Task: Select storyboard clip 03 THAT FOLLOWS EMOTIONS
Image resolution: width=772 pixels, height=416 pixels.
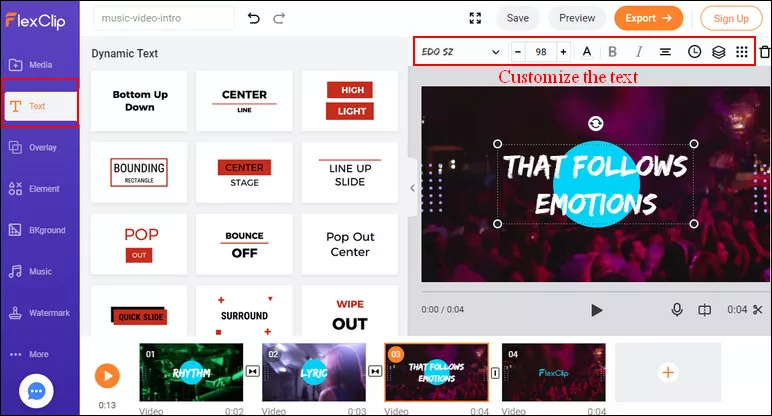Action: pyautogui.click(x=437, y=372)
